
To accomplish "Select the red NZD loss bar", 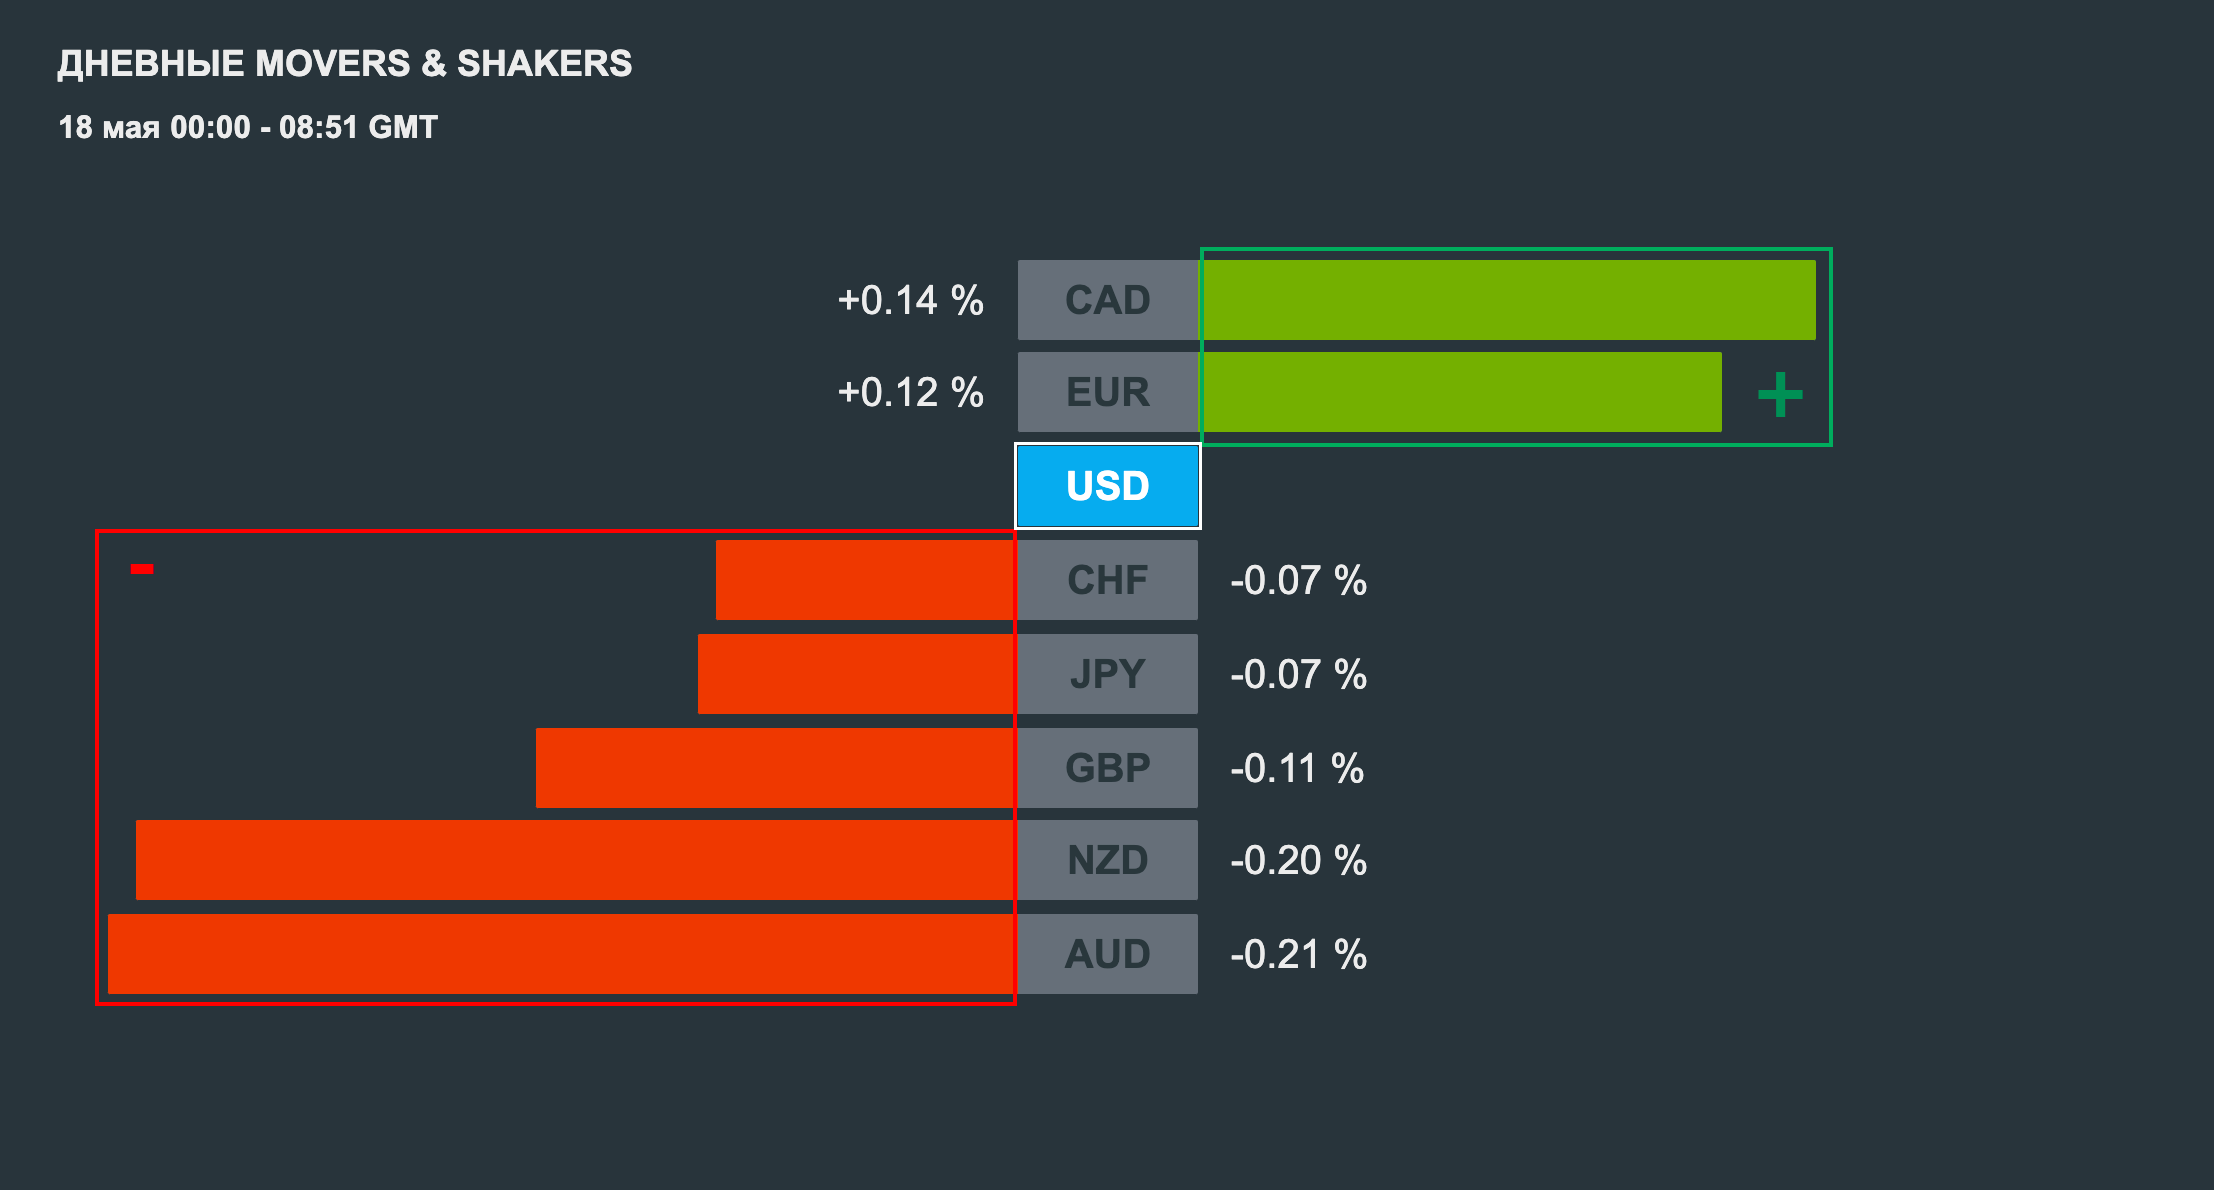I will (575, 860).
